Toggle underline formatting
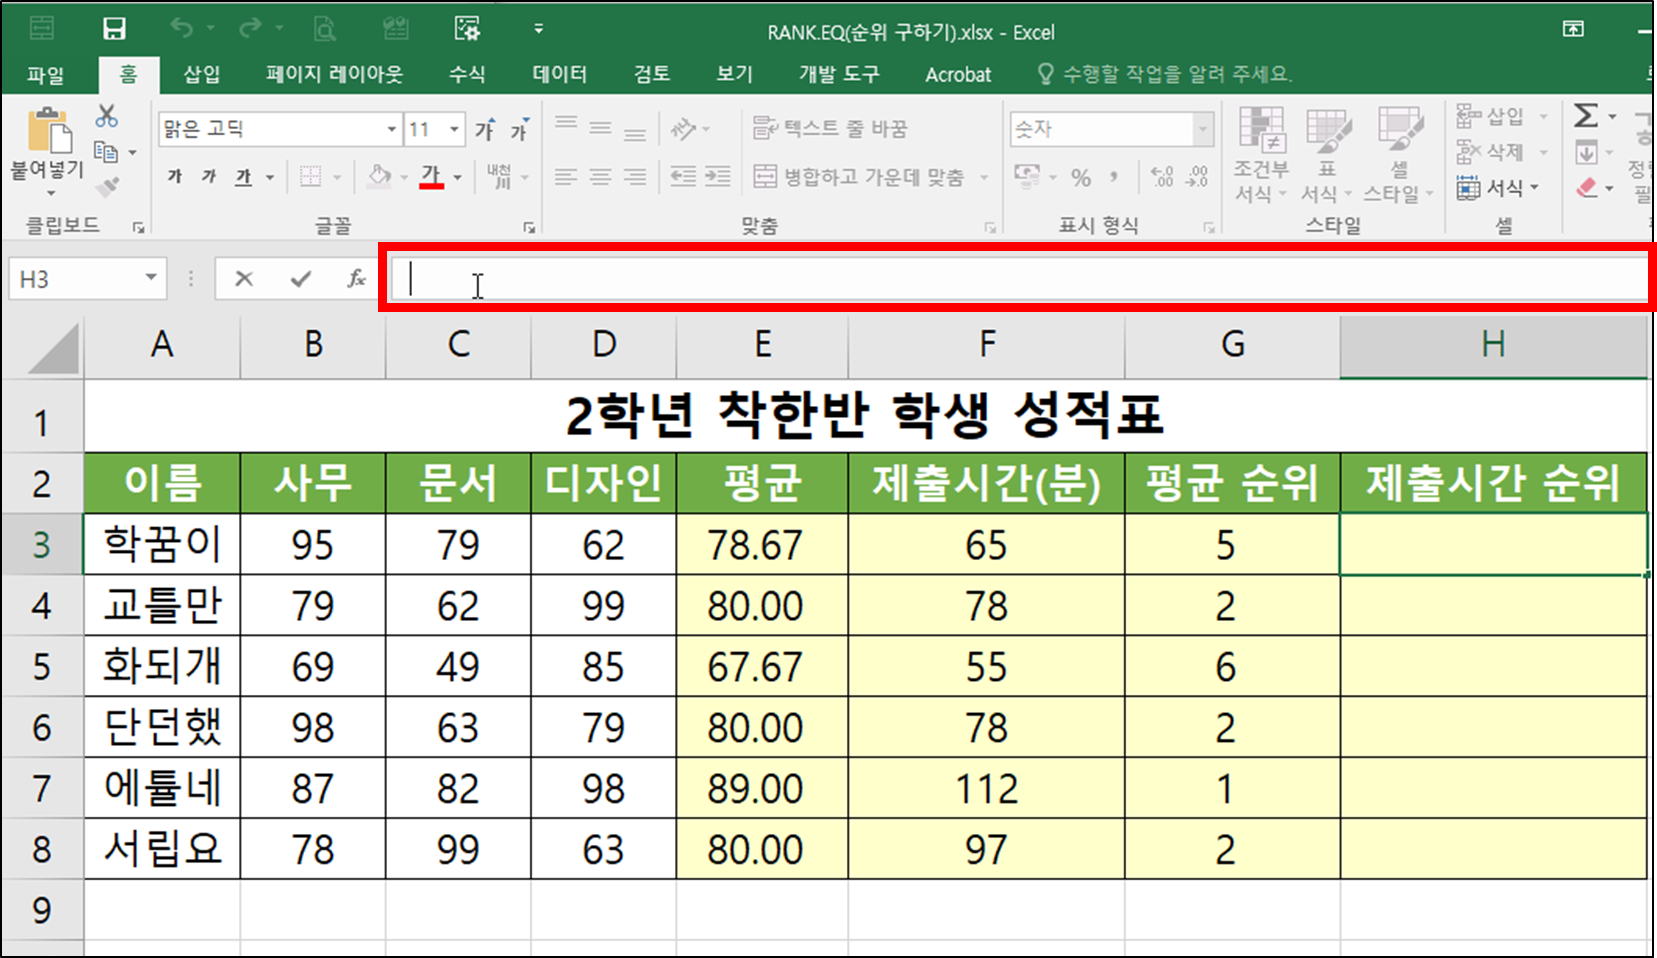 pyautogui.click(x=241, y=176)
